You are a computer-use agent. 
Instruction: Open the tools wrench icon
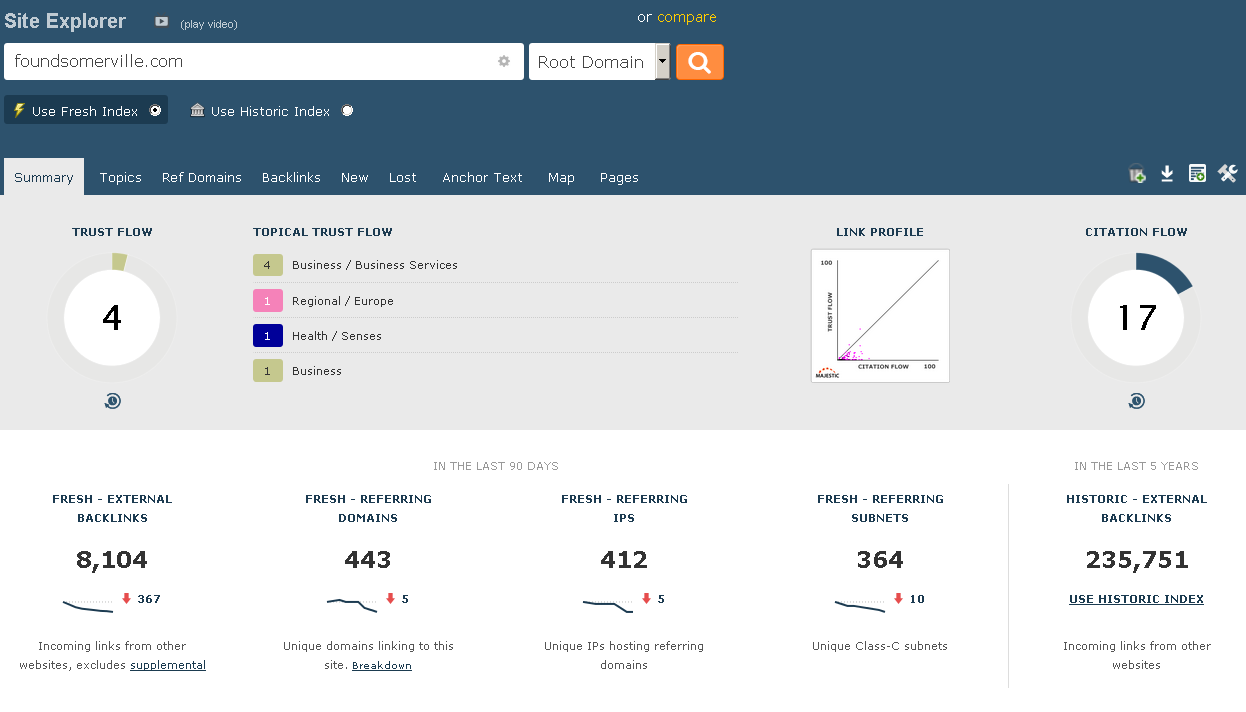tap(1227, 174)
